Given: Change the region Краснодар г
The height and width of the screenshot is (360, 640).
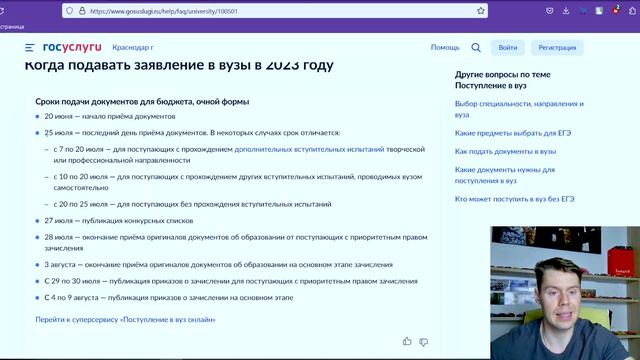Looking at the screenshot, I should [x=133, y=47].
